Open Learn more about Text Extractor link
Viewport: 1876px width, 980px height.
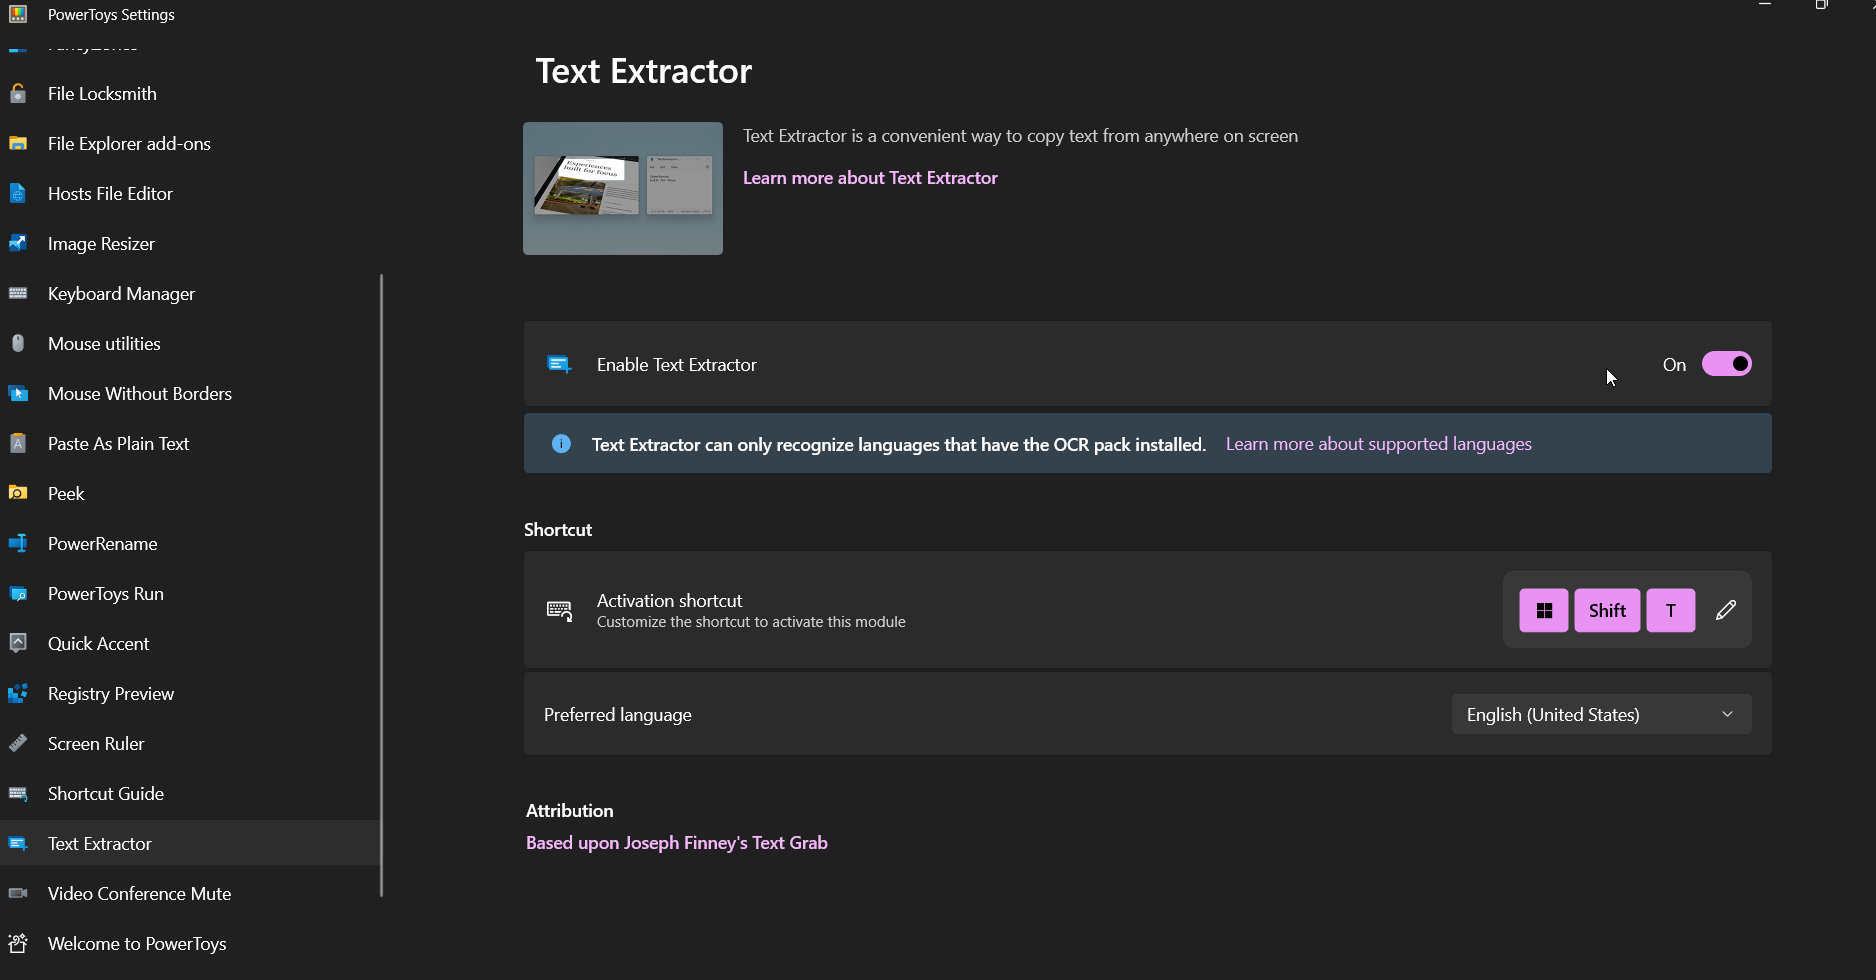[x=870, y=178]
